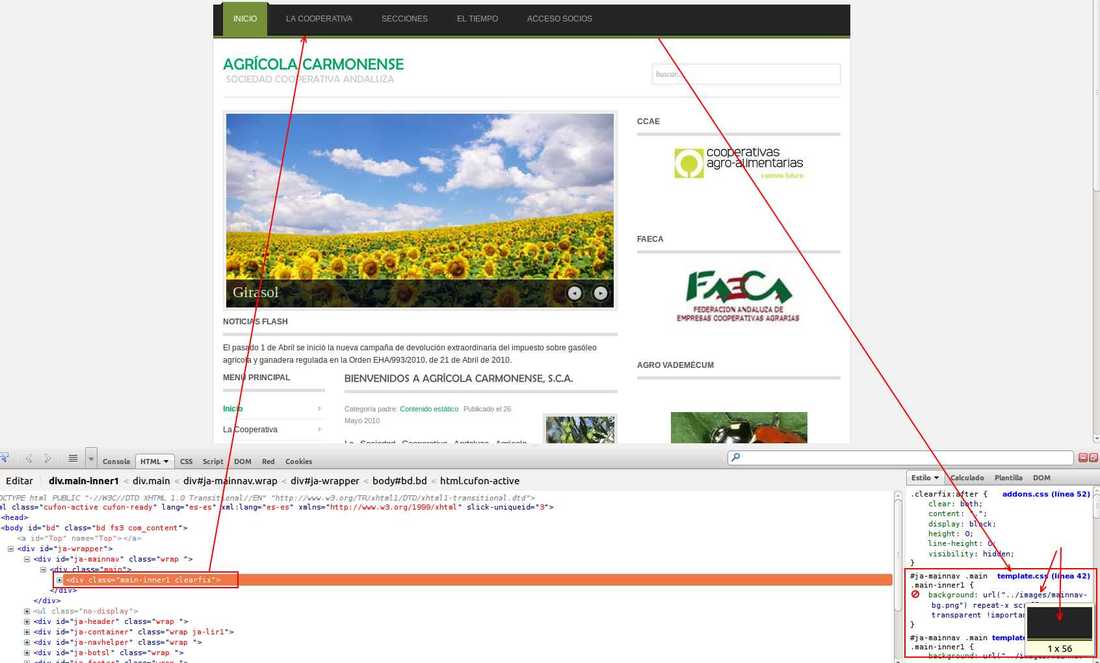Open the addons.css (línea 52) source link
1100x663 pixels.
pyautogui.click(x=1046, y=494)
